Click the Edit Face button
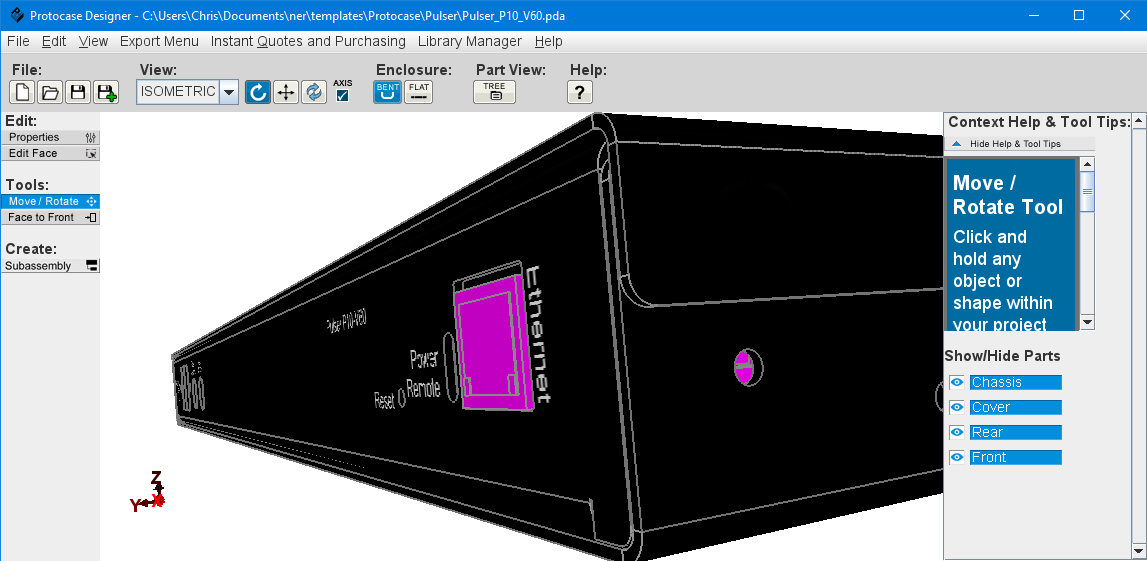Viewport: 1147px width, 561px height. click(x=50, y=154)
